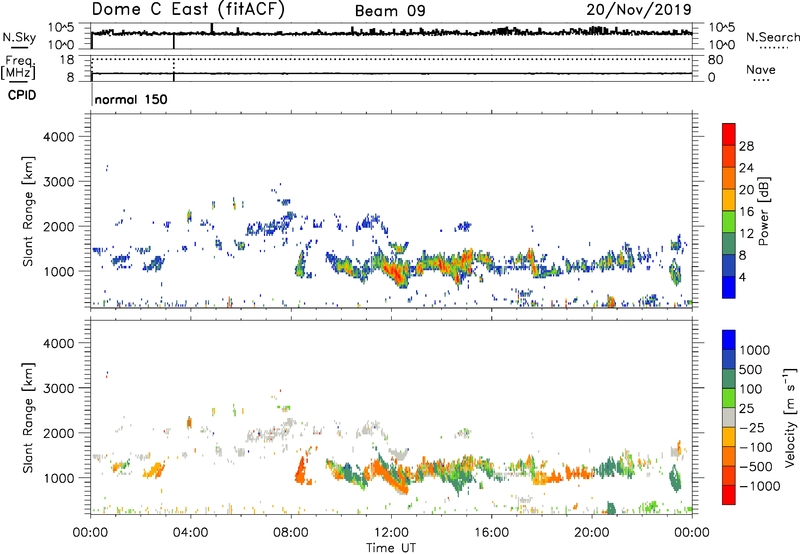Click the 04:00 time tick label
Viewport: 800px width, 554px height.
coord(191,533)
